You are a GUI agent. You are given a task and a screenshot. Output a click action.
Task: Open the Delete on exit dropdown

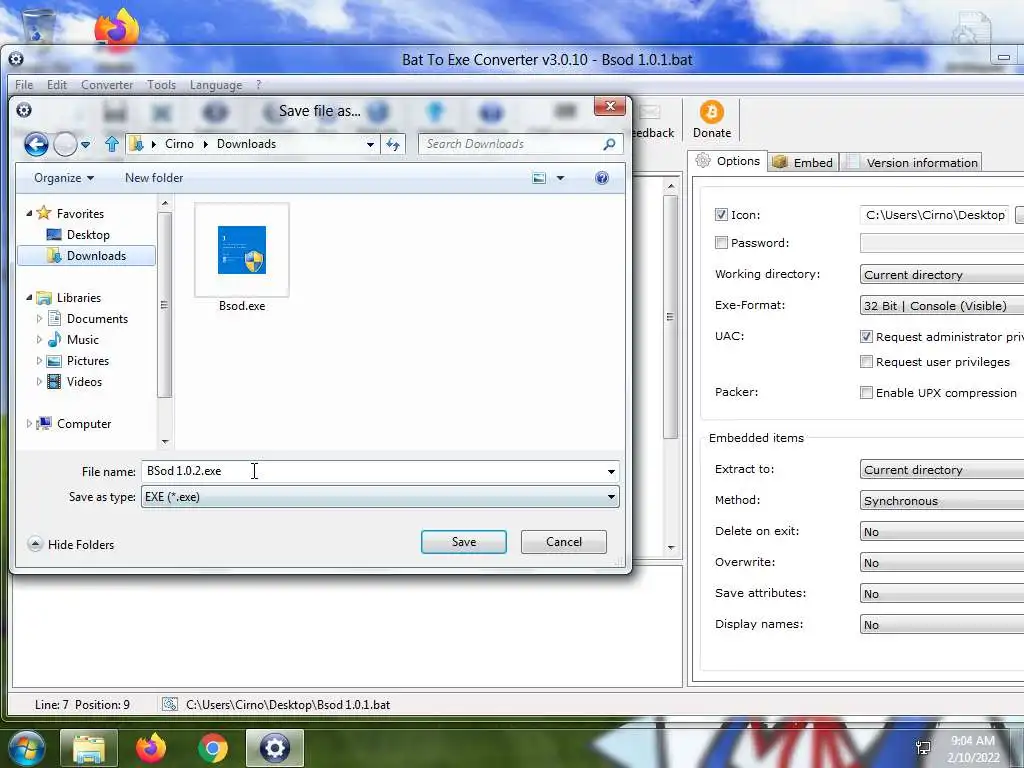942,532
